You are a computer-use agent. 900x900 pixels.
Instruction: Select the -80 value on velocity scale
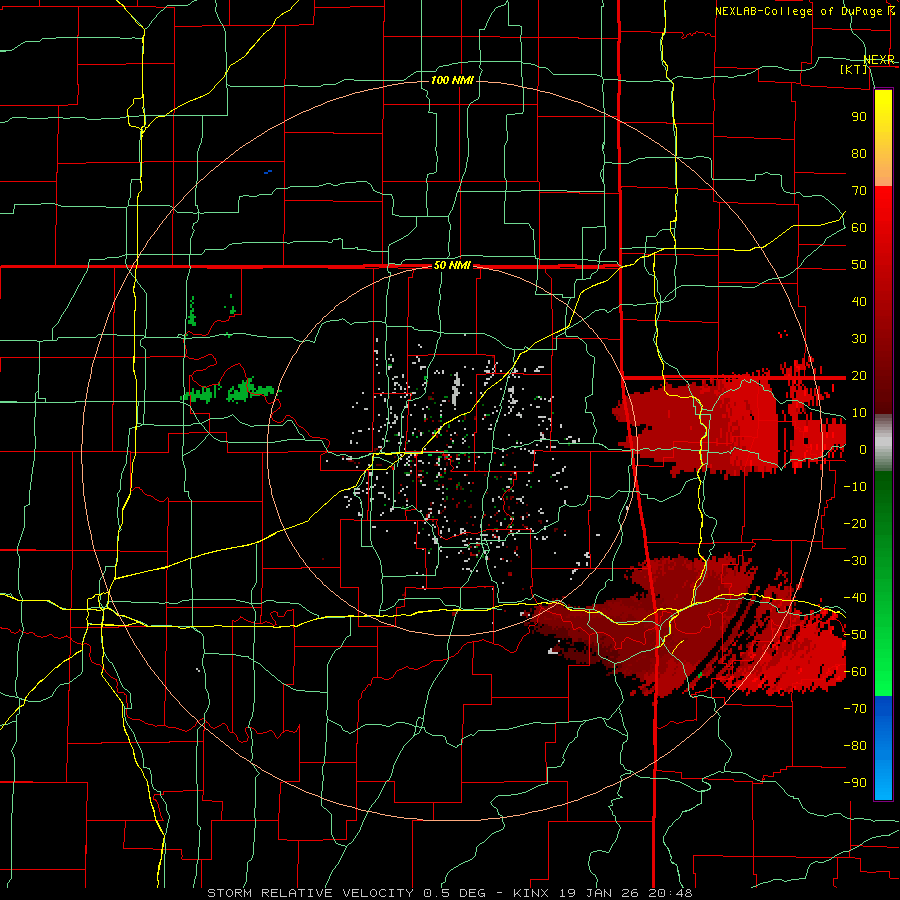pyautogui.click(x=855, y=746)
